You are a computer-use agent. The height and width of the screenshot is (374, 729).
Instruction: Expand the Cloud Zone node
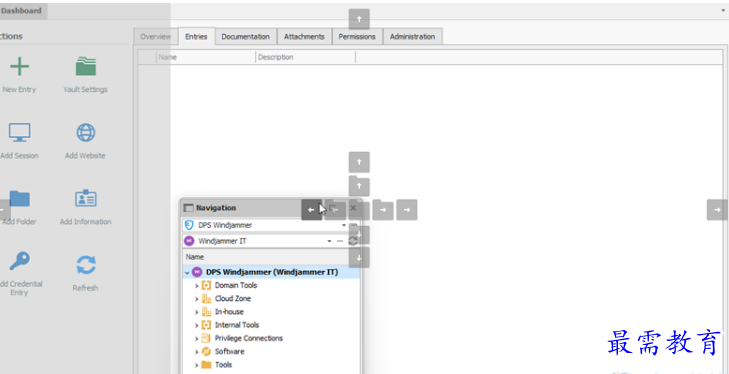197,299
